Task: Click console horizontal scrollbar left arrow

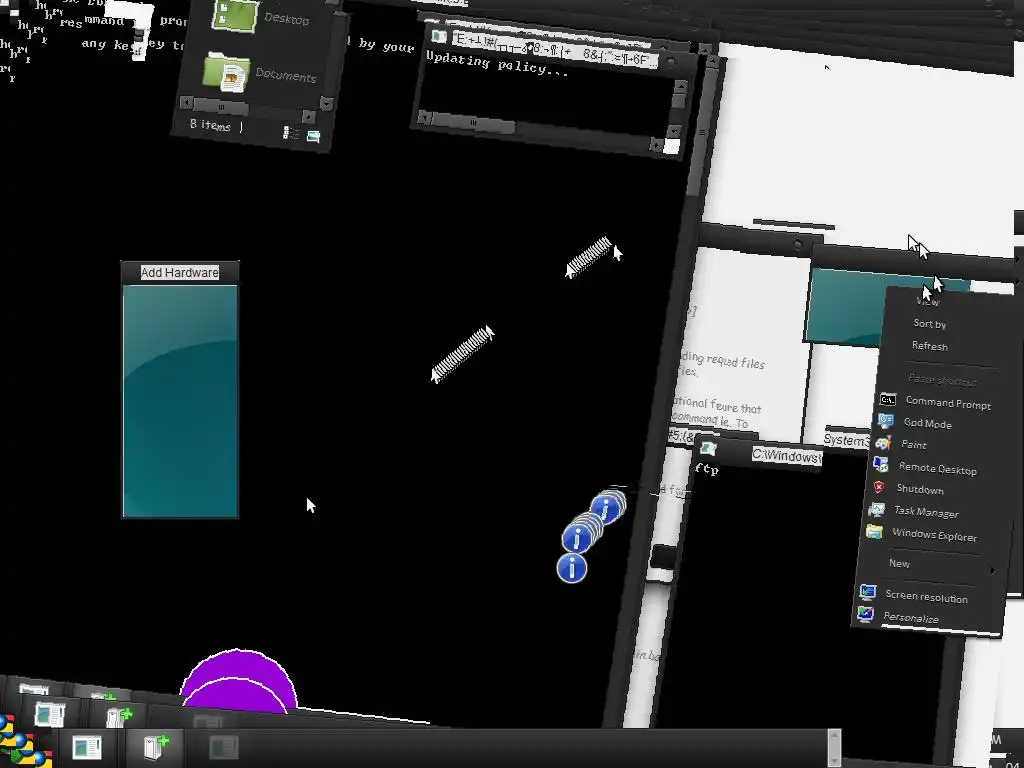Action: point(424,118)
